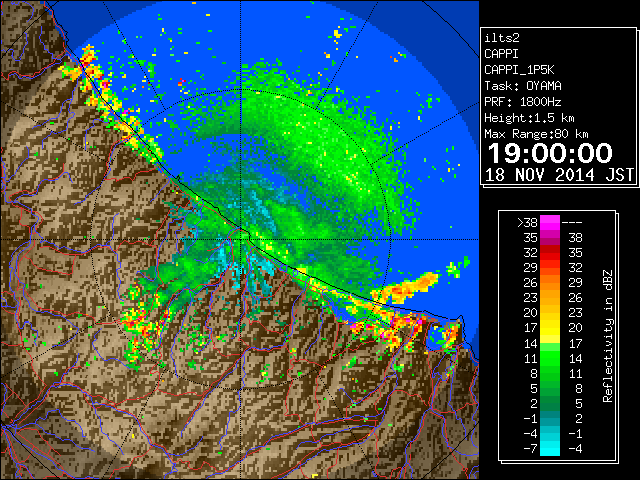Click the radar site at crosshair center
Image resolution: width=640 pixels, height=480 pixels.
pos(241,239)
